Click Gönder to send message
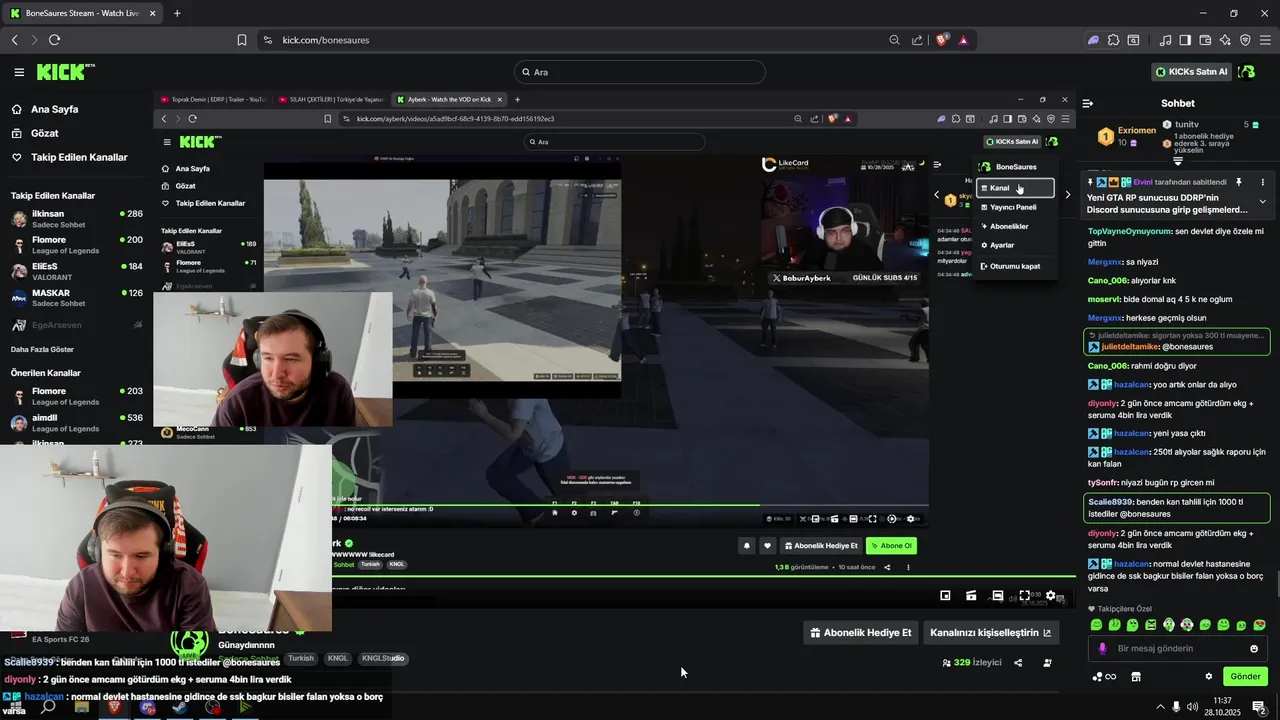 tap(1245, 677)
